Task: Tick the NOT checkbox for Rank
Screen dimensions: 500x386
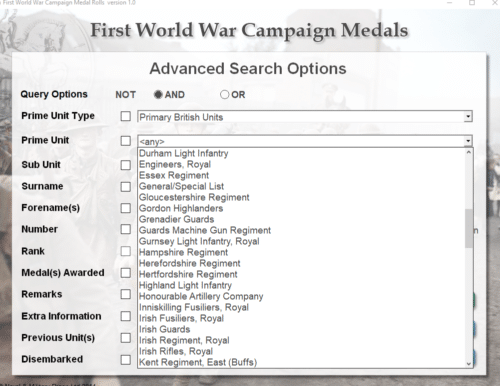Action: click(x=126, y=251)
